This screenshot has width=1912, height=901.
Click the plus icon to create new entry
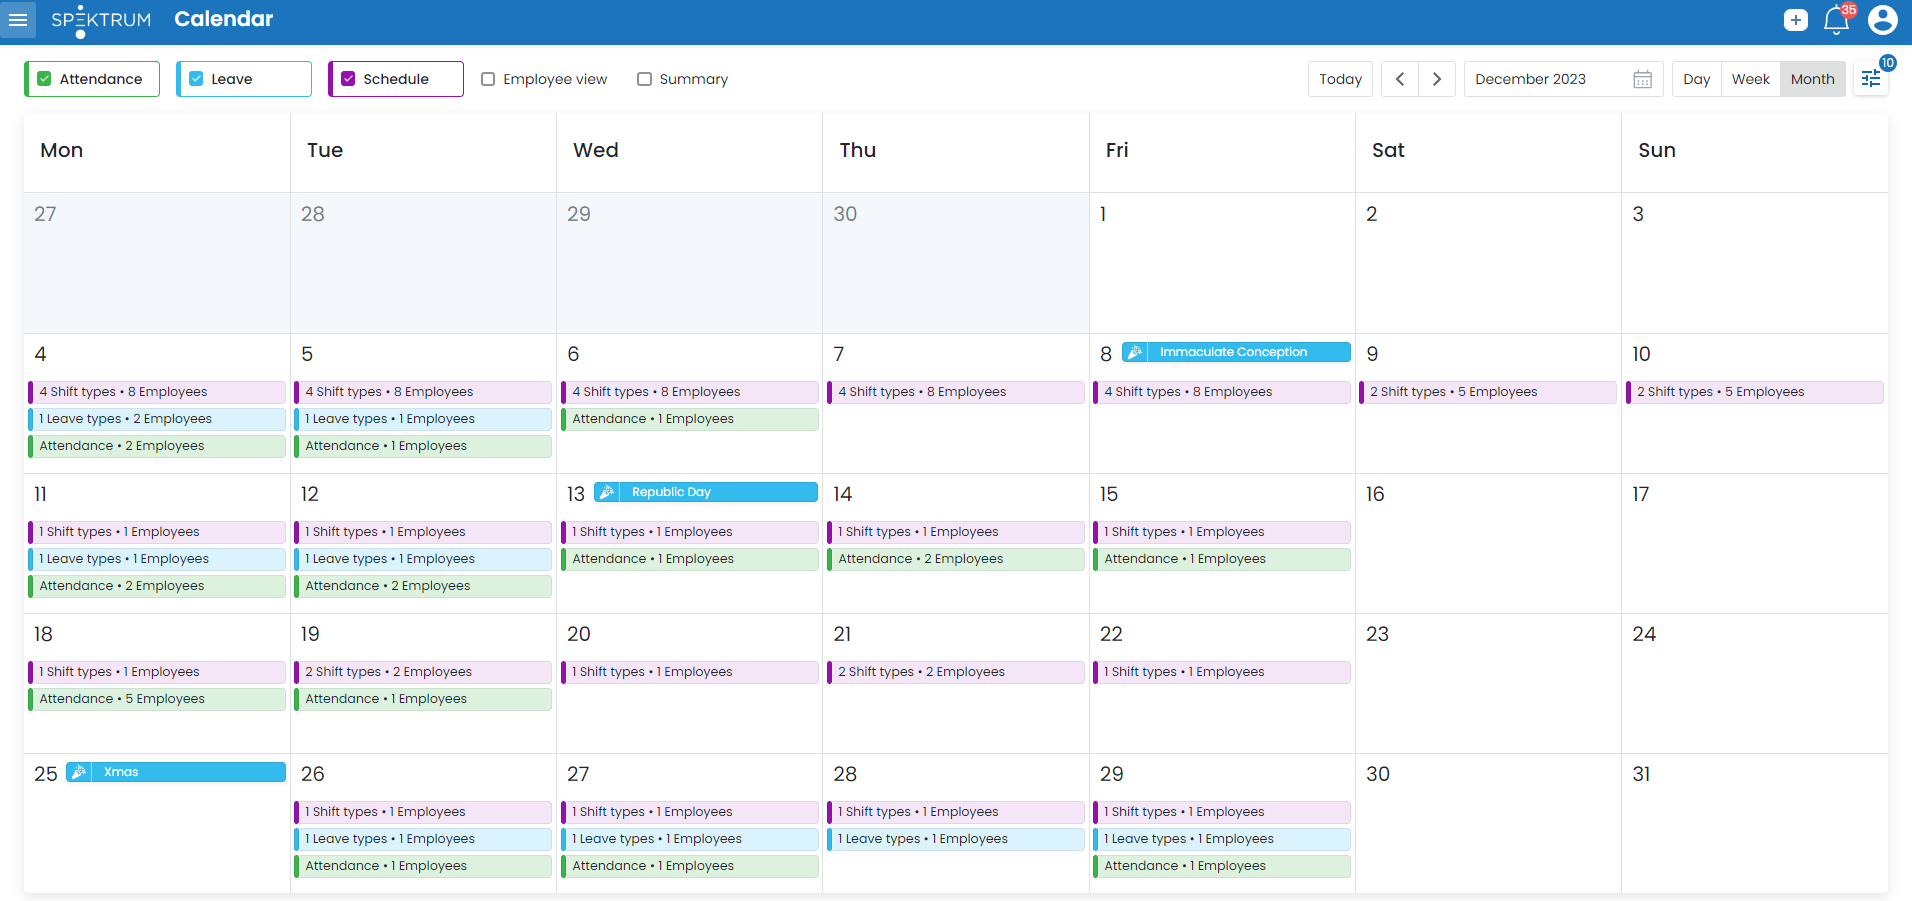[1795, 19]
